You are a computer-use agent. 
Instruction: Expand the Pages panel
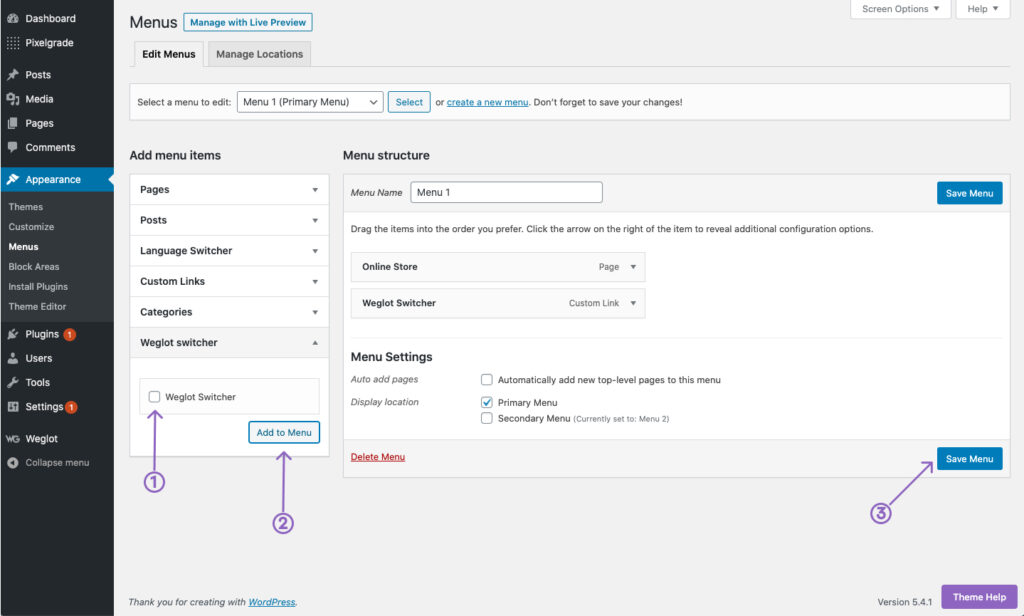[x=229, y=189]
